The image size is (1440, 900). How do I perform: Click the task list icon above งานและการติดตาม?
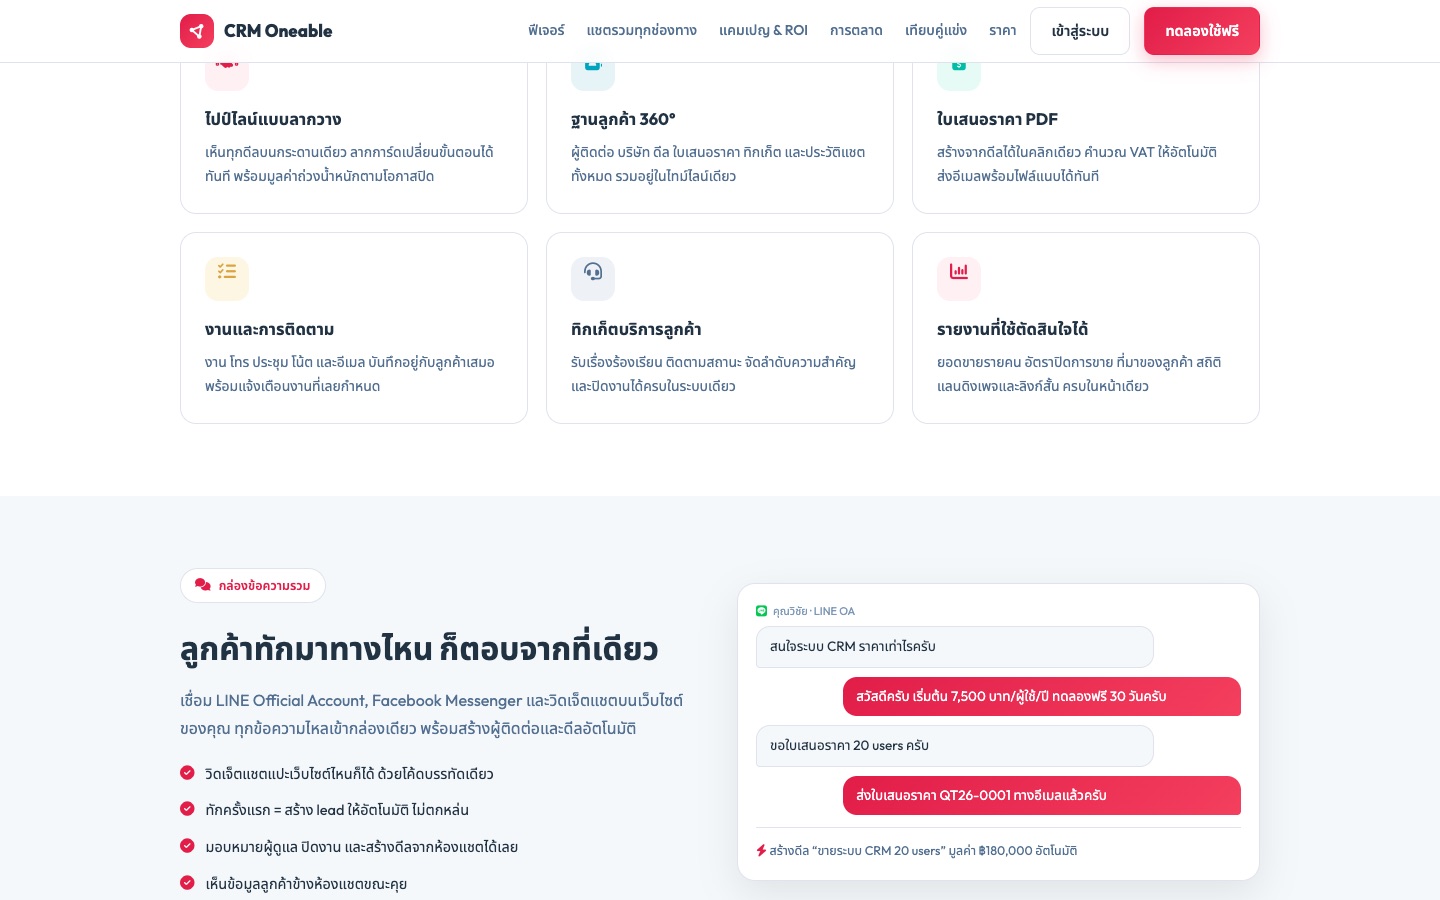(227, 271)
